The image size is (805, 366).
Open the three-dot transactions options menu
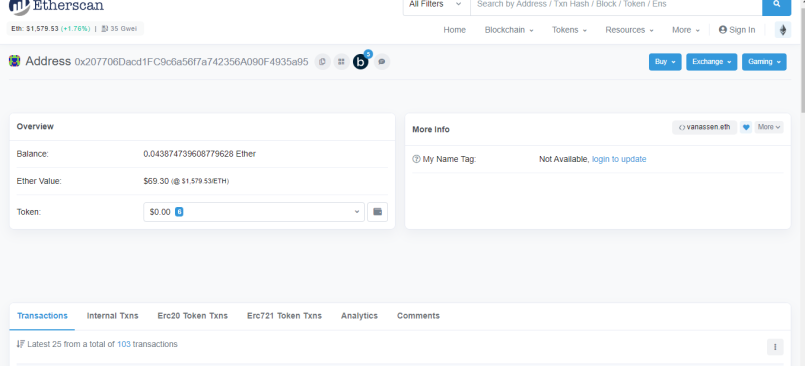click(x=775, y=347)
